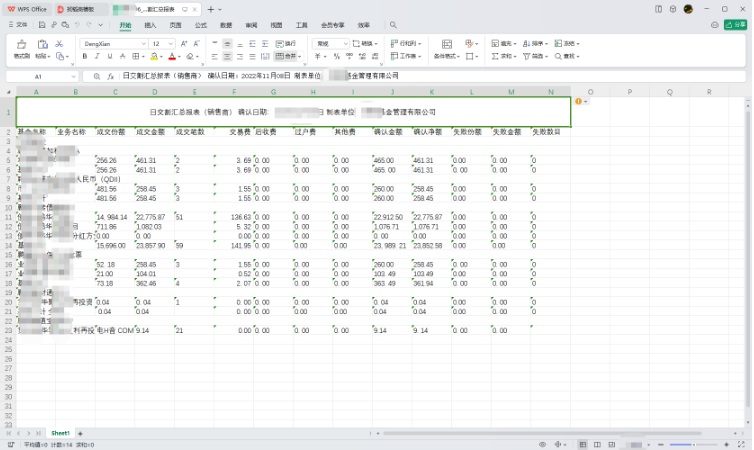Click the green Share (分享) button

pyautogui.click(x=736, y=25)
